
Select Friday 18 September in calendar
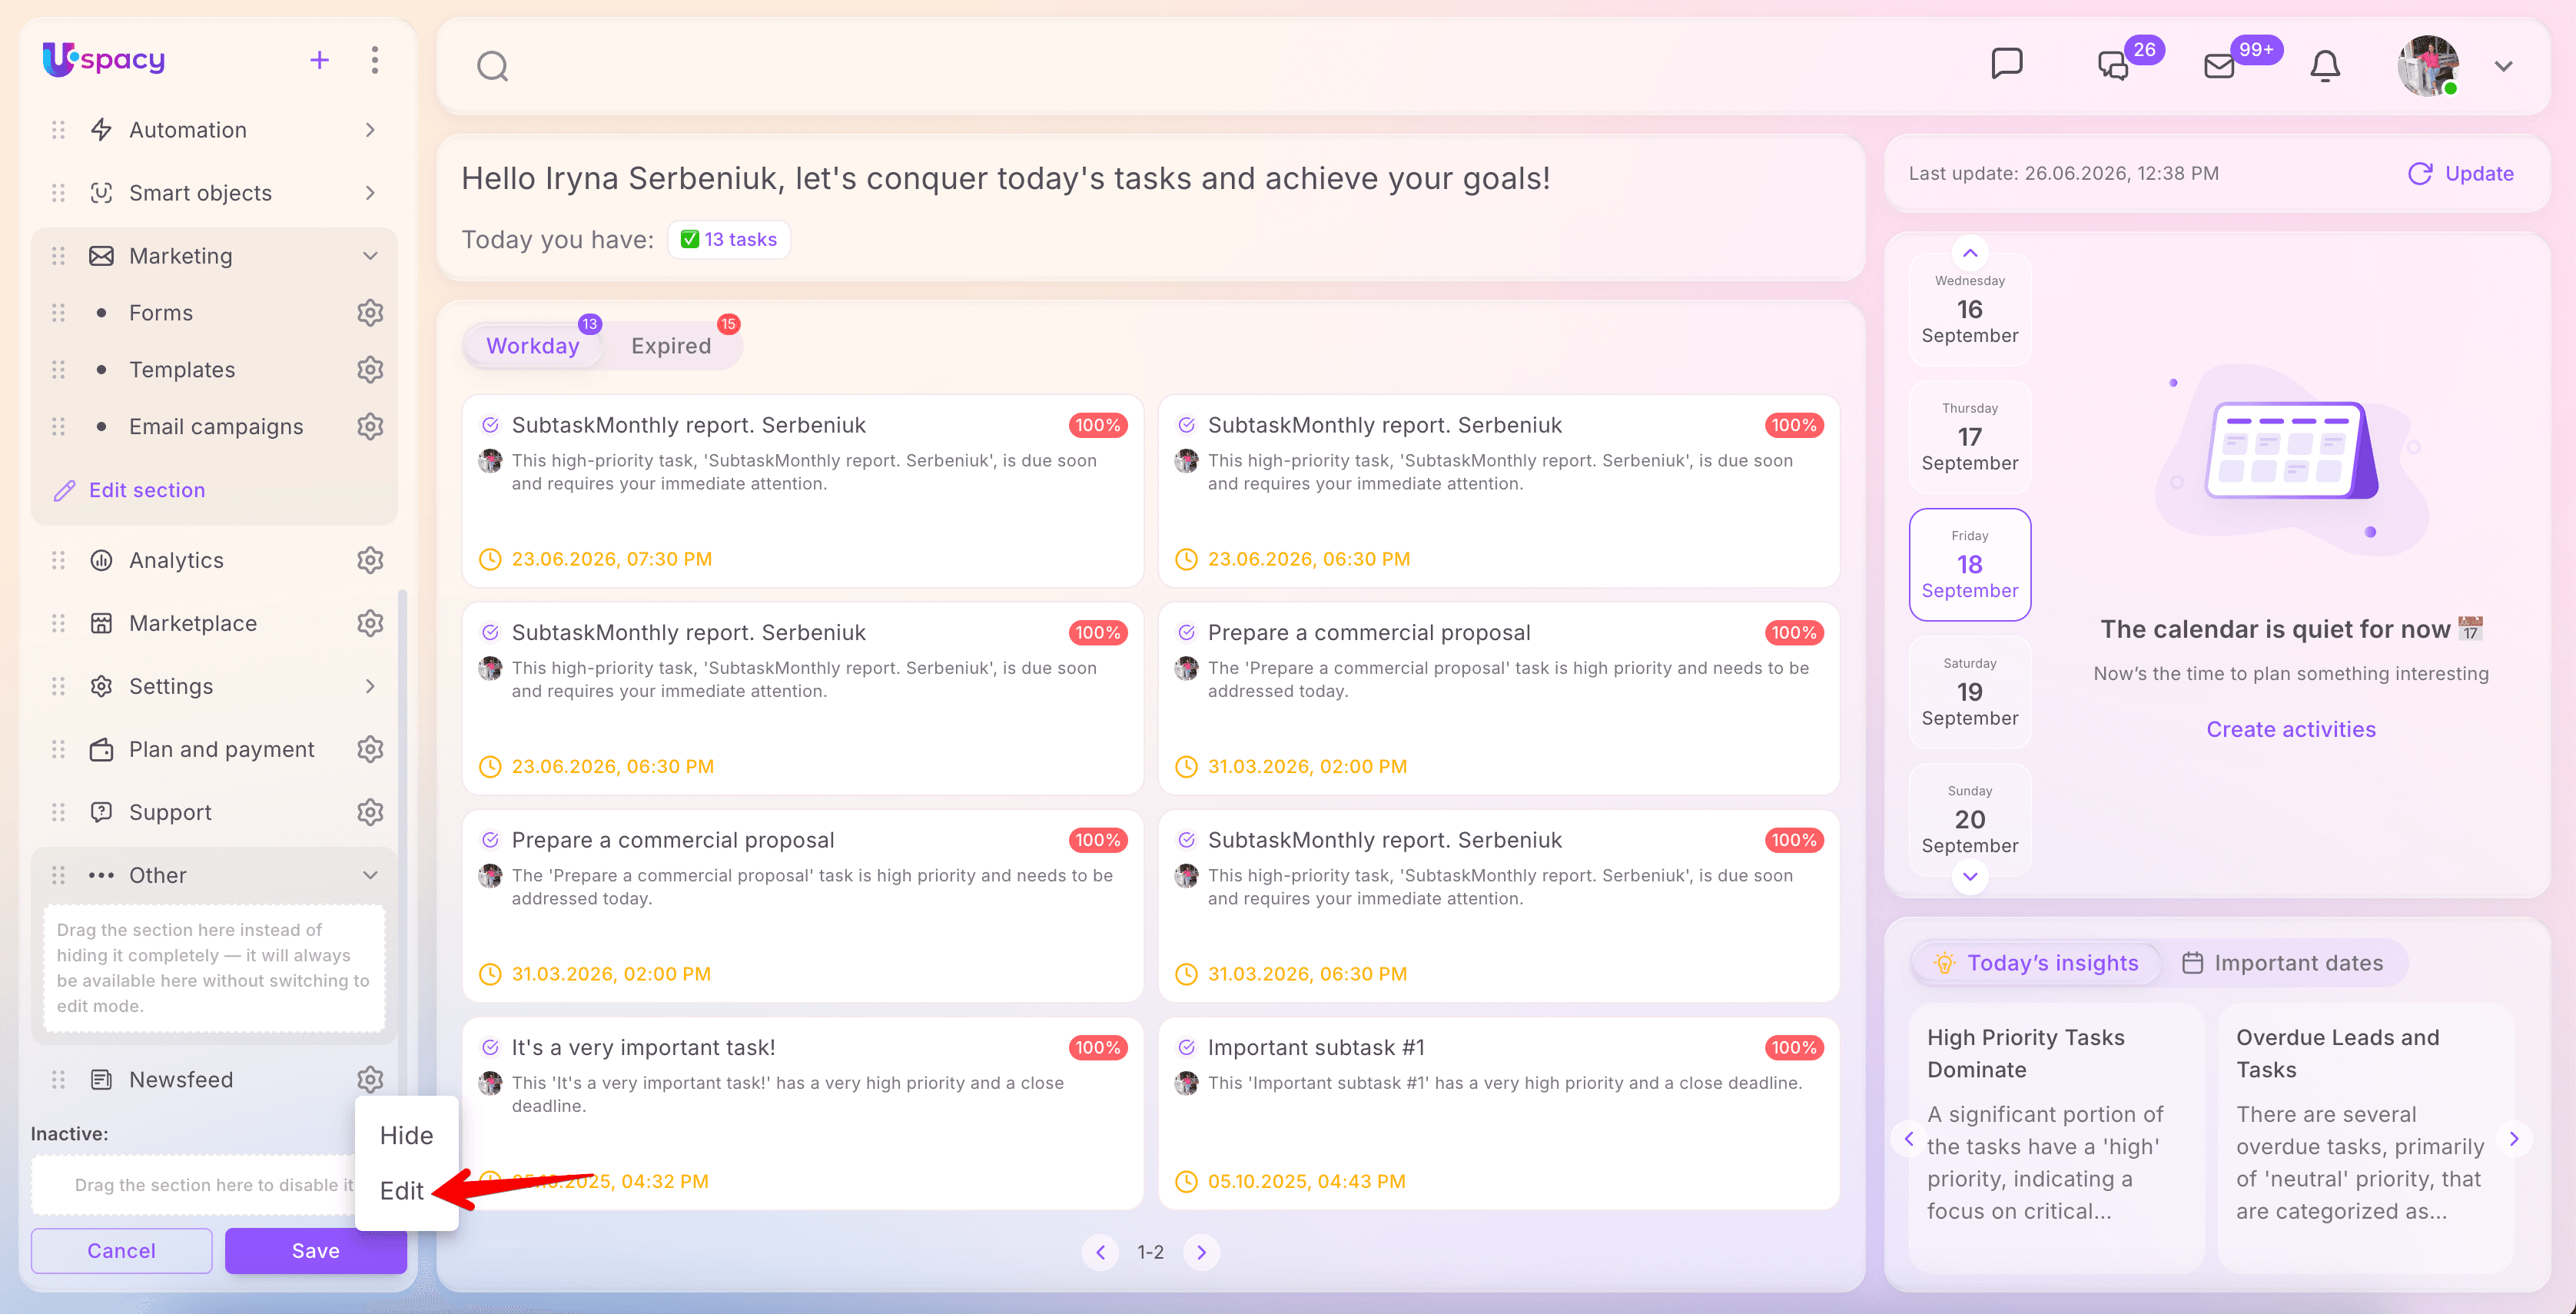coord(1969,564)
